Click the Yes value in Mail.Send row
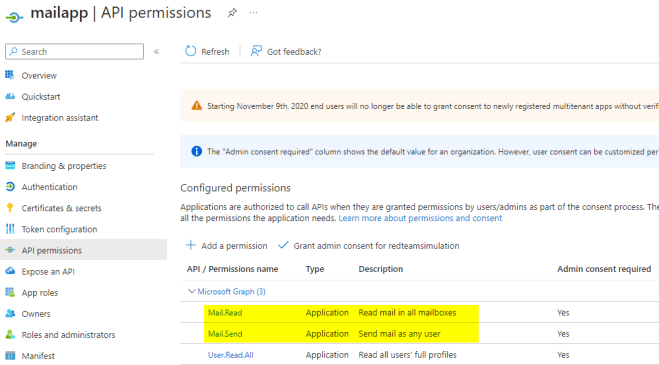This screenshot has width=659, height=365. [563, 333]
